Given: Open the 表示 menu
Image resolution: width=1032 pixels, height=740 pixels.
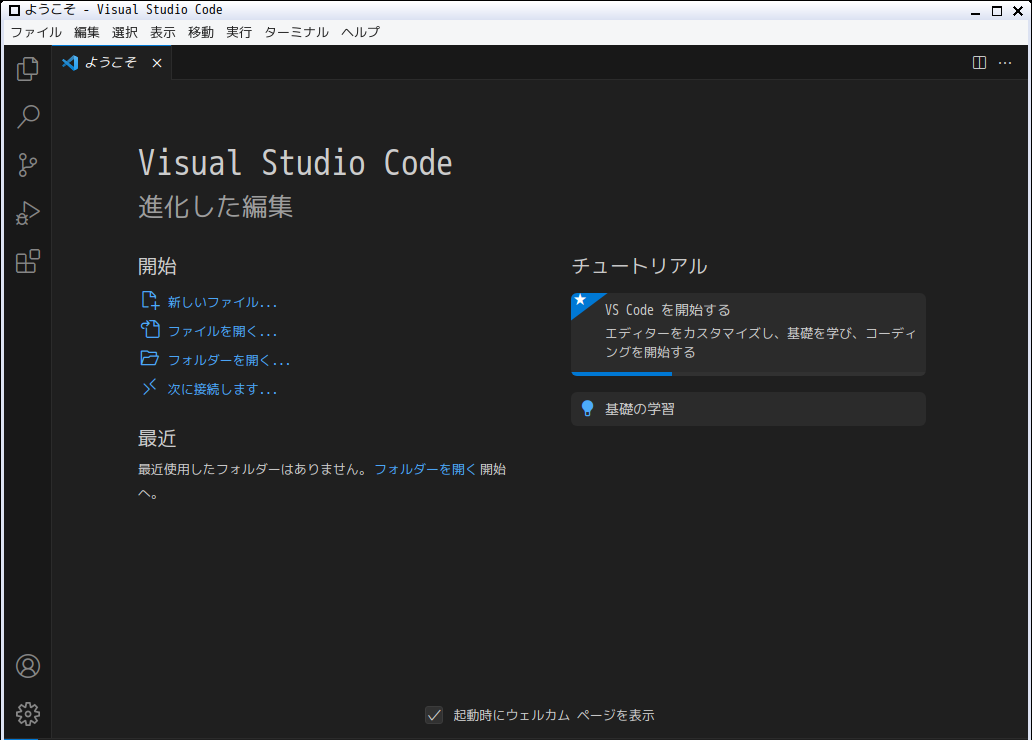Looking at the screenshot, I should pyautogui.click(x=163, y=32).
